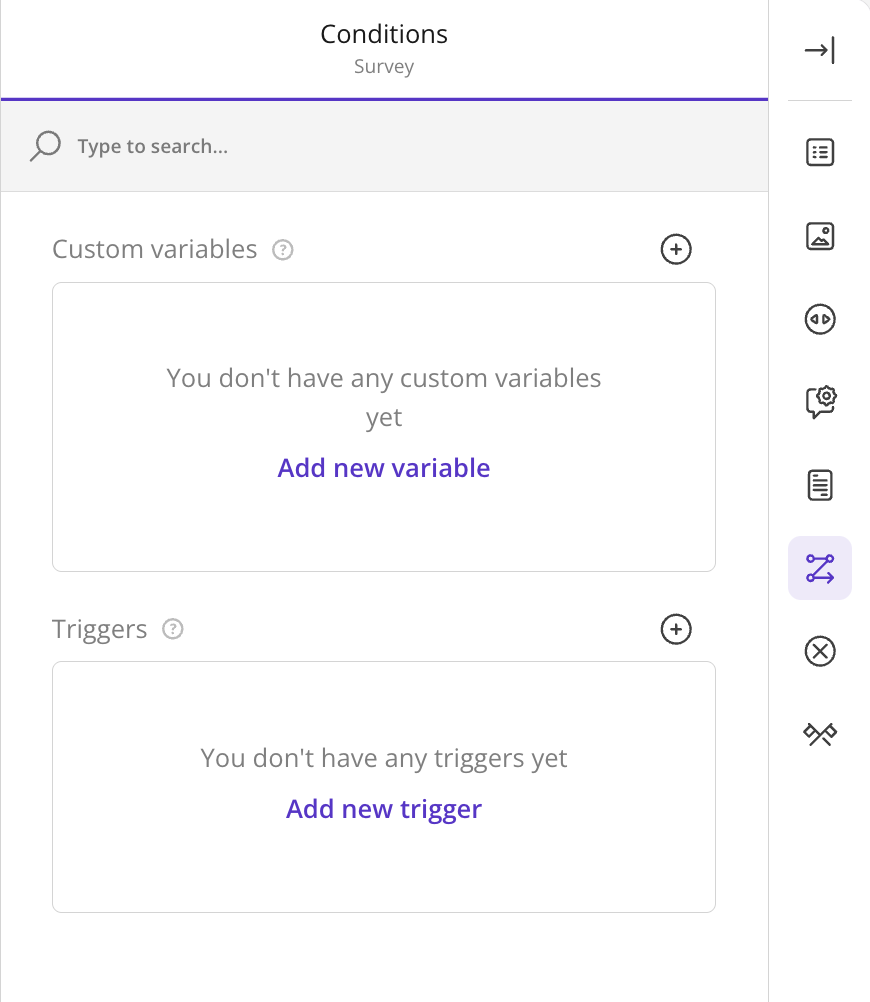Click 'Add new trigger' link
Screen dimensions: 870x1002
point(384,809)
